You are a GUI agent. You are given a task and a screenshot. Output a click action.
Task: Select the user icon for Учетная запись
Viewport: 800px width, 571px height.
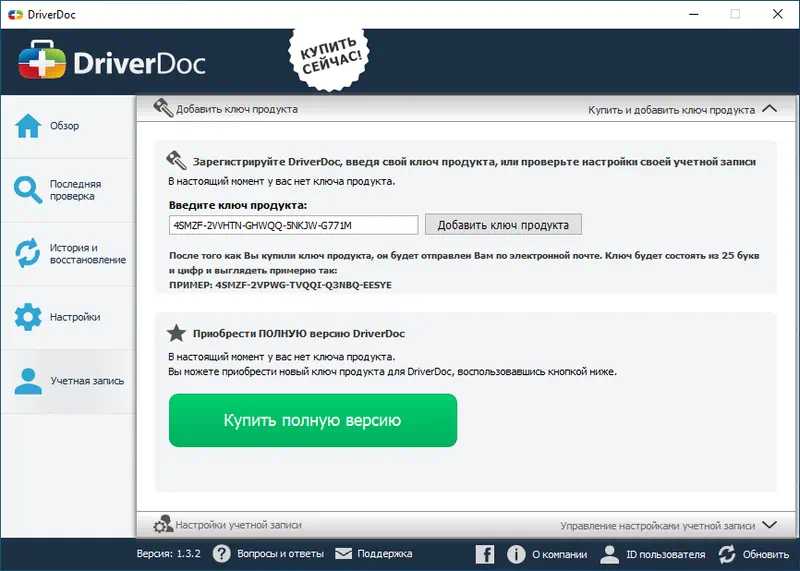pyautogui.click(x=28, y=381)
